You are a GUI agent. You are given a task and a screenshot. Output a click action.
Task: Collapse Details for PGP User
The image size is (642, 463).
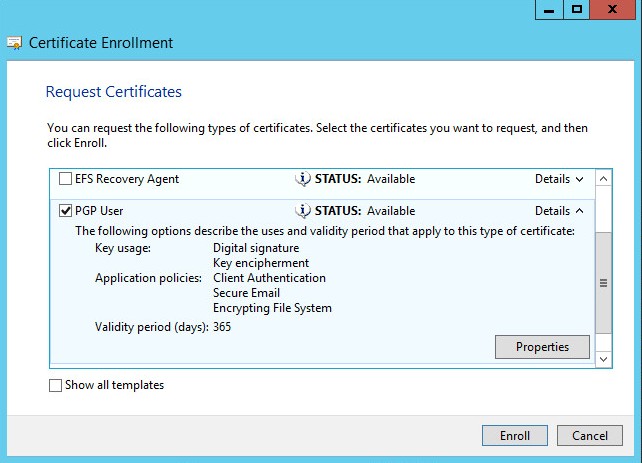click(559, 211)
